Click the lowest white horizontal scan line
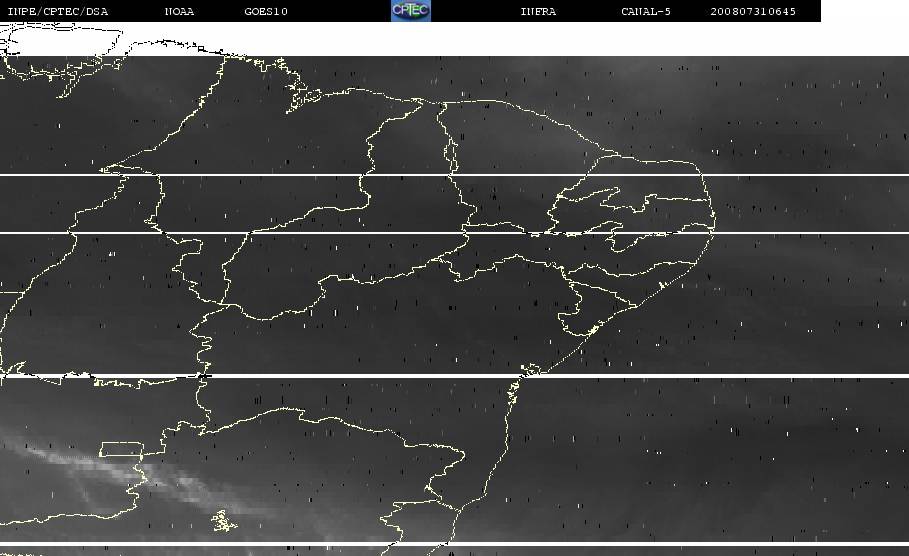 pyautogui.click(x=450, y=545)
